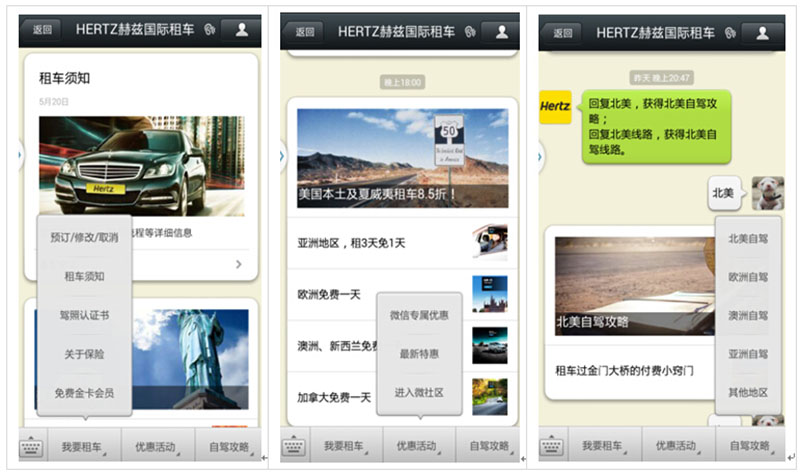Choose 最新特惠 menu entry
Viewport: 800px width, 474px height.
pos(419,354)
